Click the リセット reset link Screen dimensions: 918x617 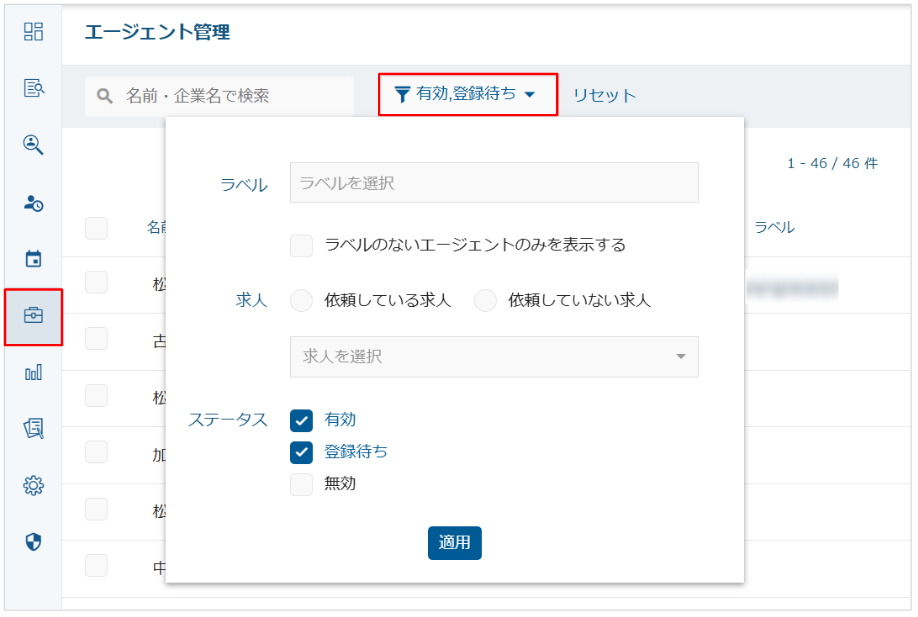pos(604,96)
